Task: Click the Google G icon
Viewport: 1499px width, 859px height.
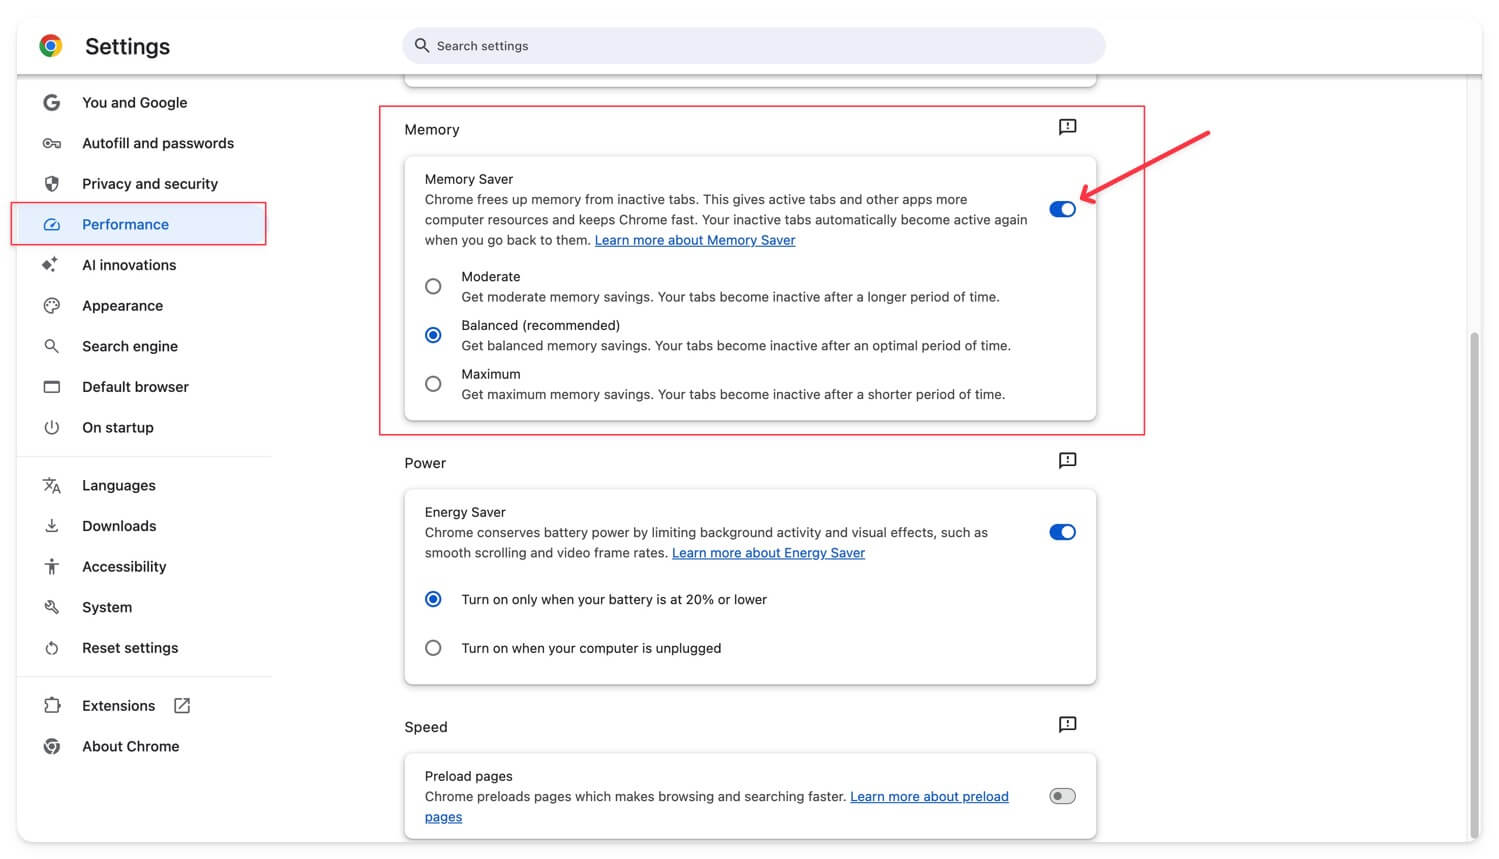Action: 52,103
